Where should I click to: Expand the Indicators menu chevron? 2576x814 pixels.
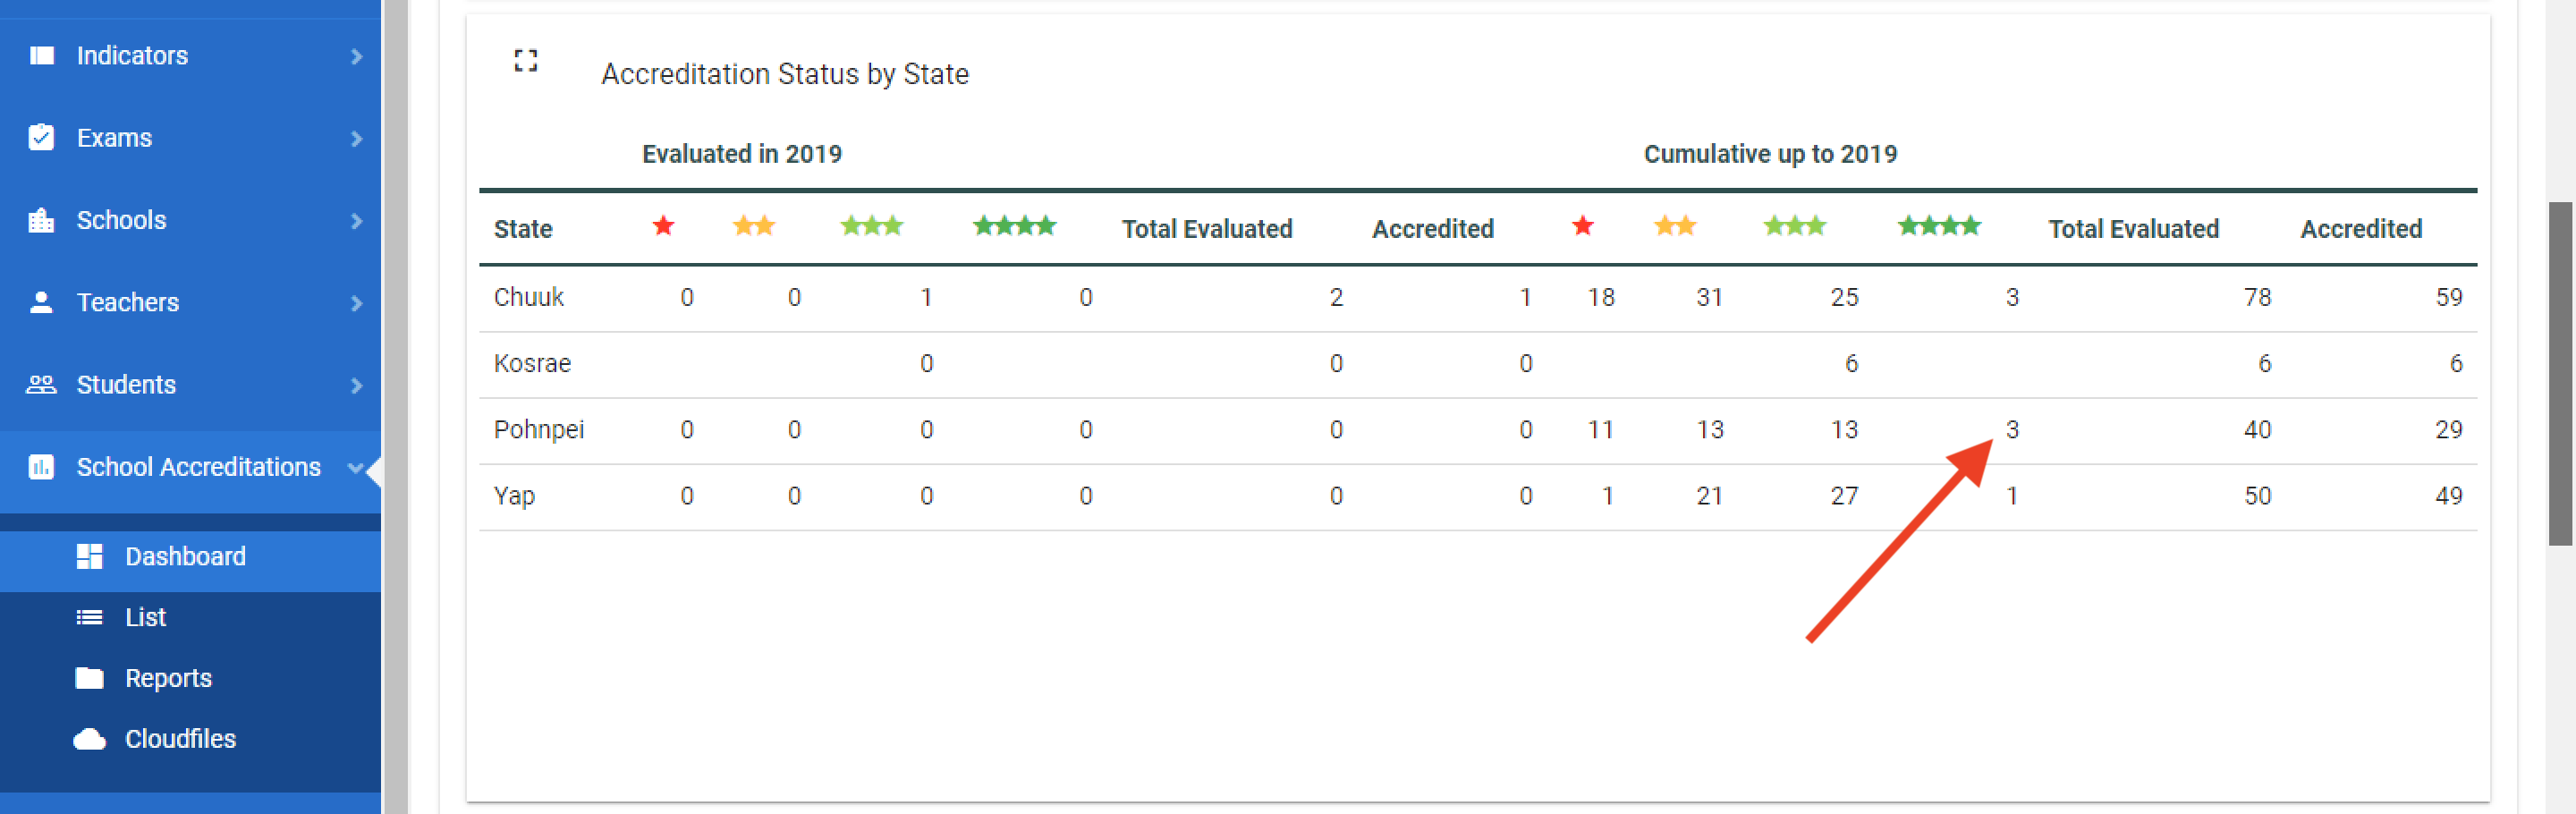pos(357,57)
